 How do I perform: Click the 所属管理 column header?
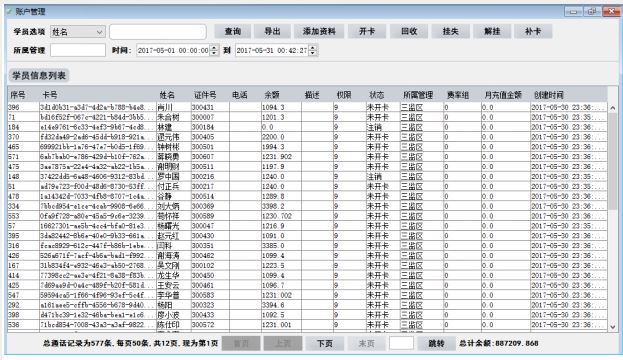coord(418,95)
